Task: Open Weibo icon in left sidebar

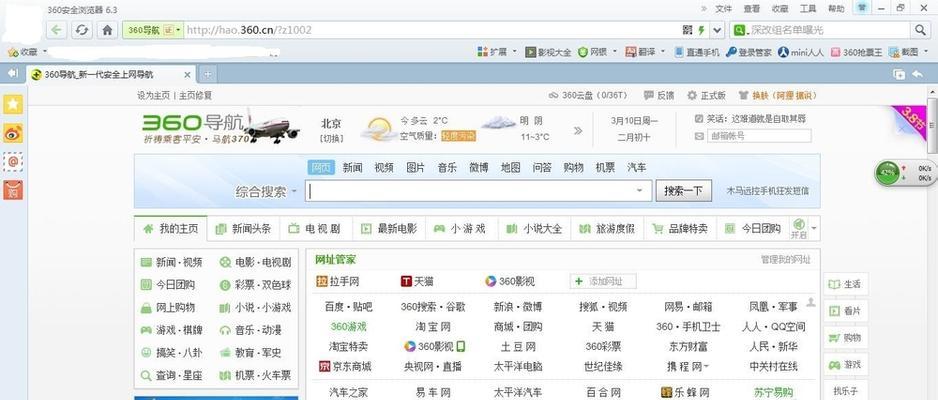Action: click(x=13, y=133)
